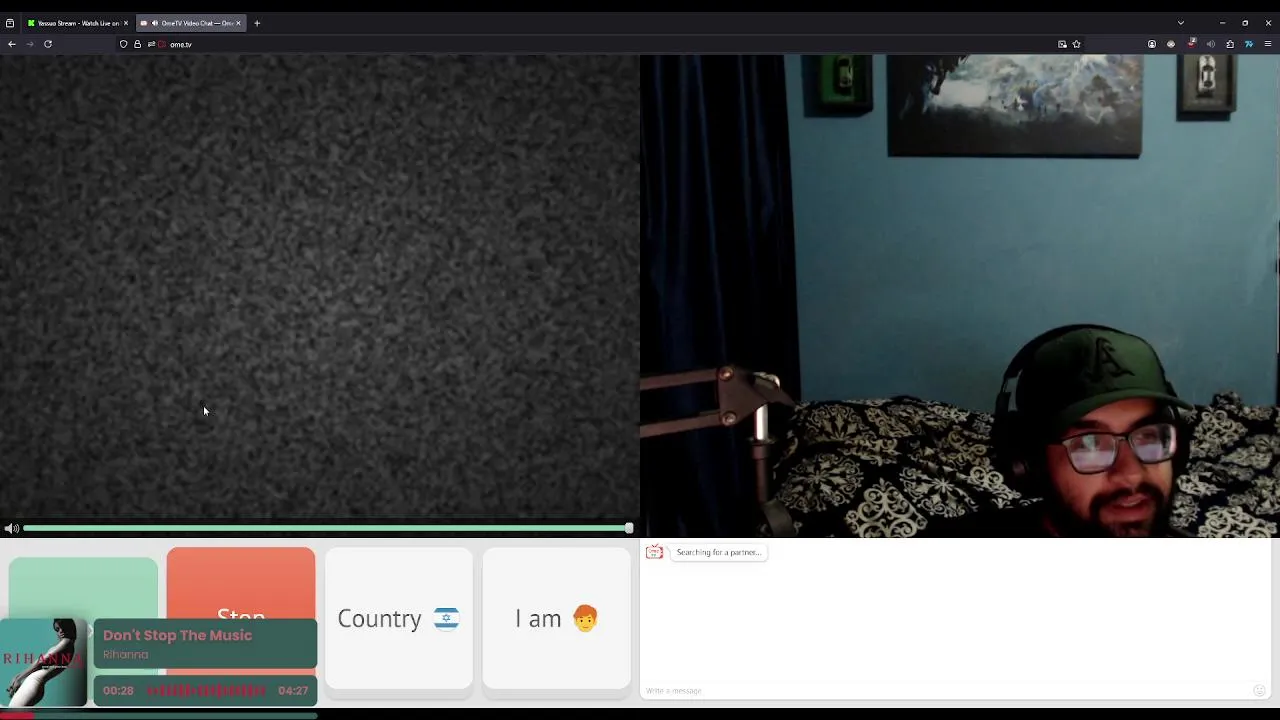Open the Country selector
The width and height of the screenshot is (1280, 720).
[399, 618]
